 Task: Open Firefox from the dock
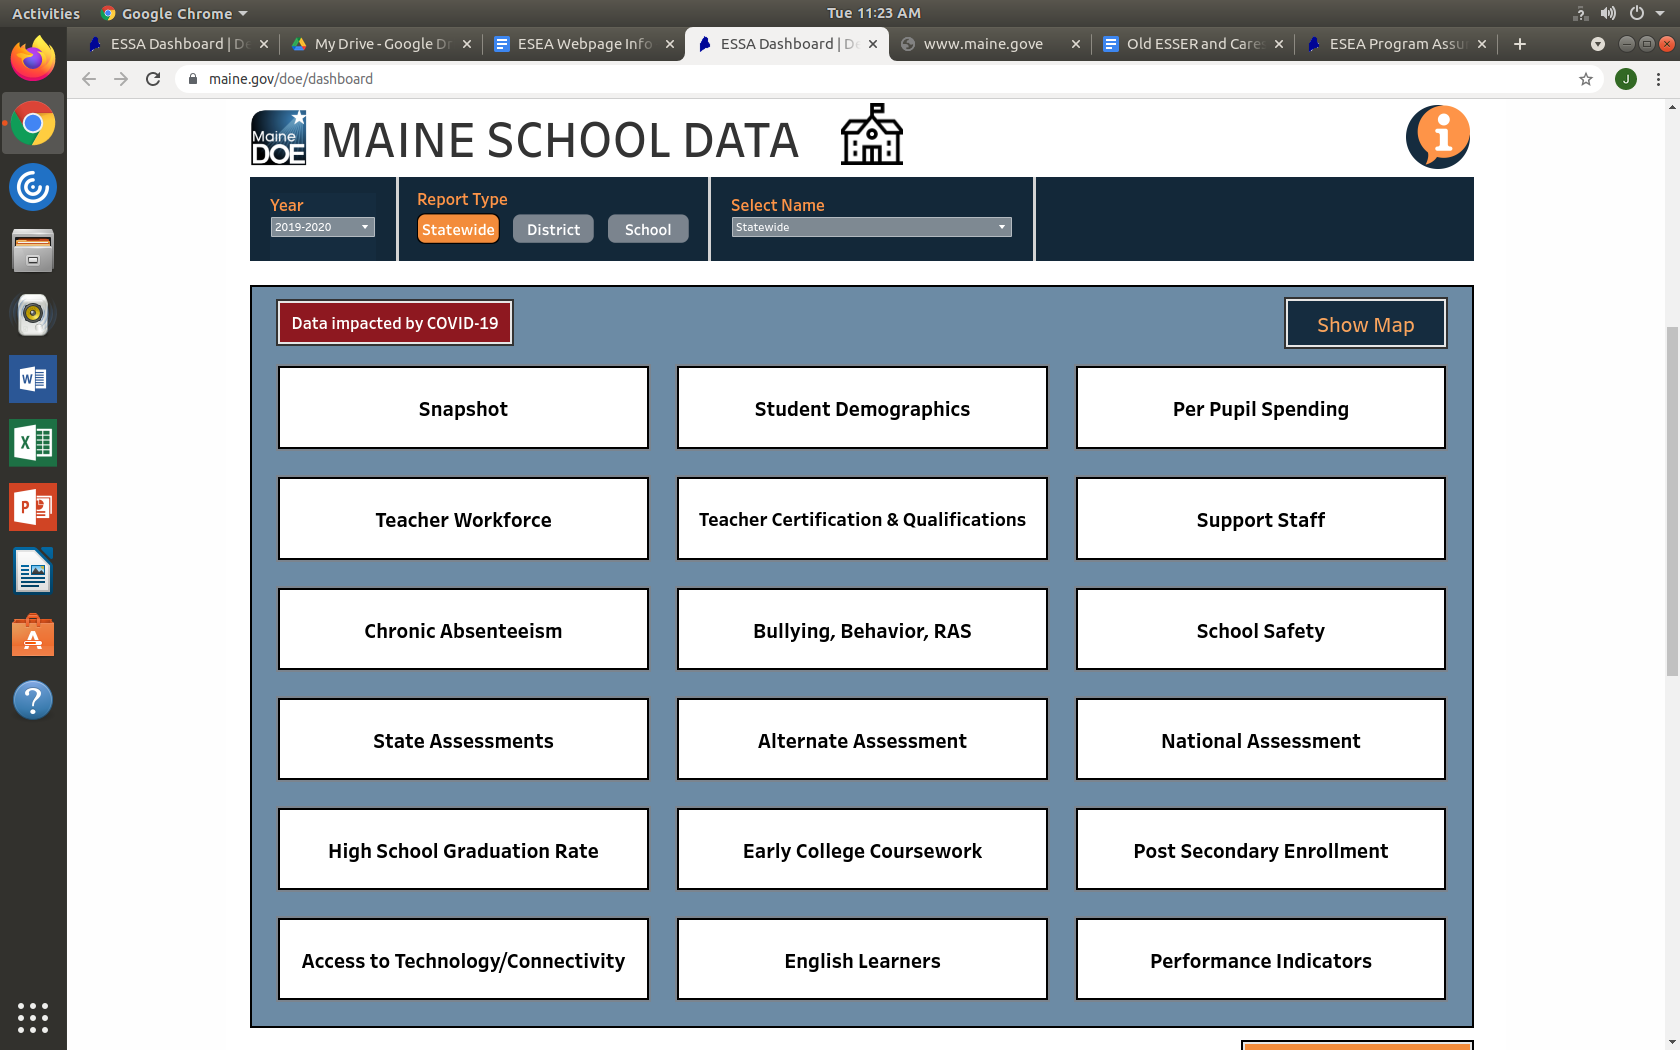pyautogui.click(x=33, y=59)
